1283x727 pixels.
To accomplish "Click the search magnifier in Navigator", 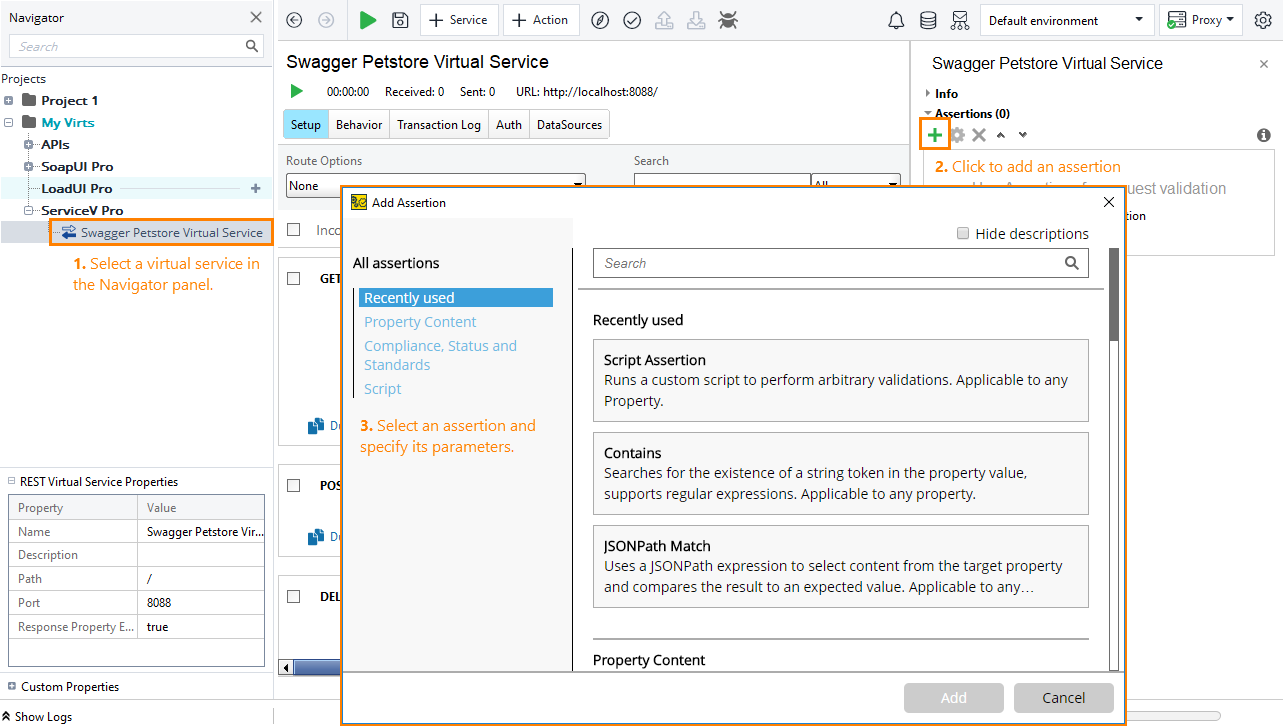I will (x=252, y=46).
